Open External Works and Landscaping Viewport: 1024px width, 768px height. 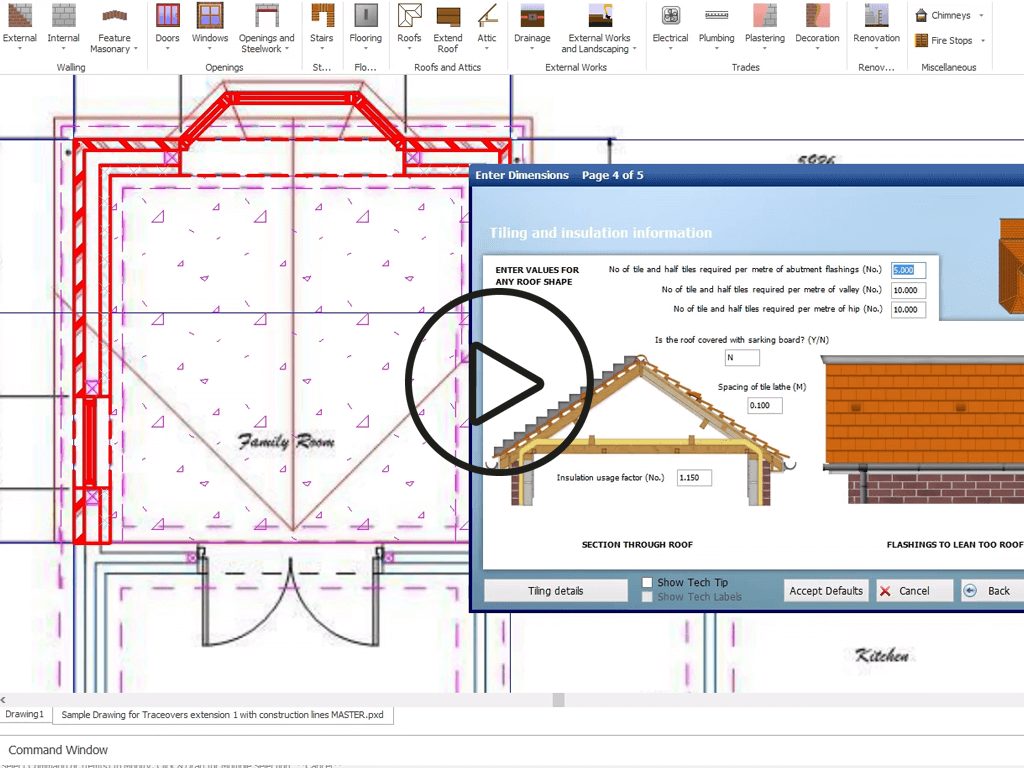point(599,28)
